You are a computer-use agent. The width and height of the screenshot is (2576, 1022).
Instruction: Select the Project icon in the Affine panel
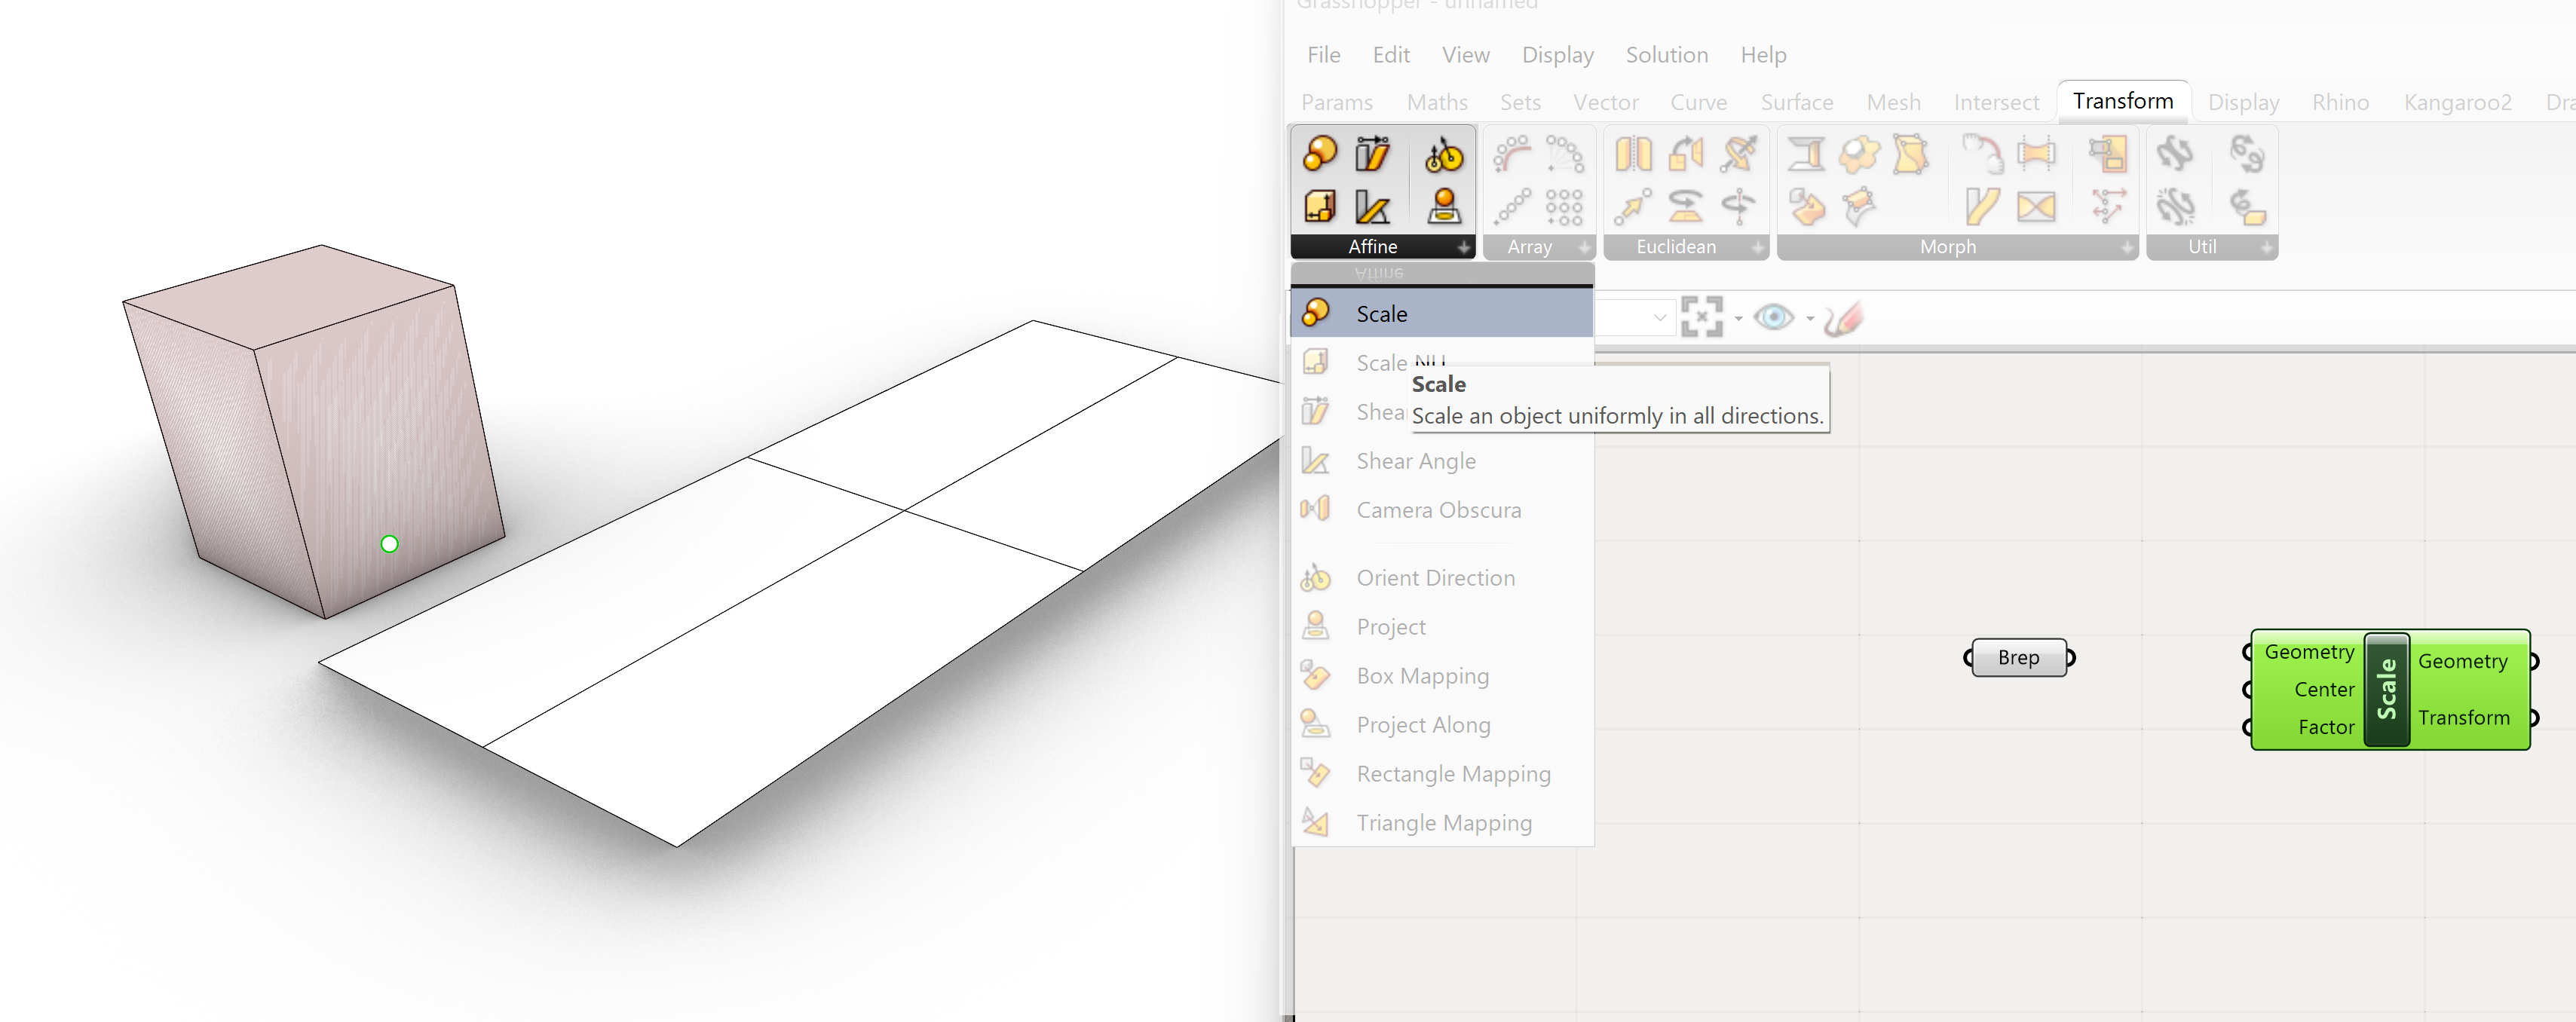tap(1443, 207)
